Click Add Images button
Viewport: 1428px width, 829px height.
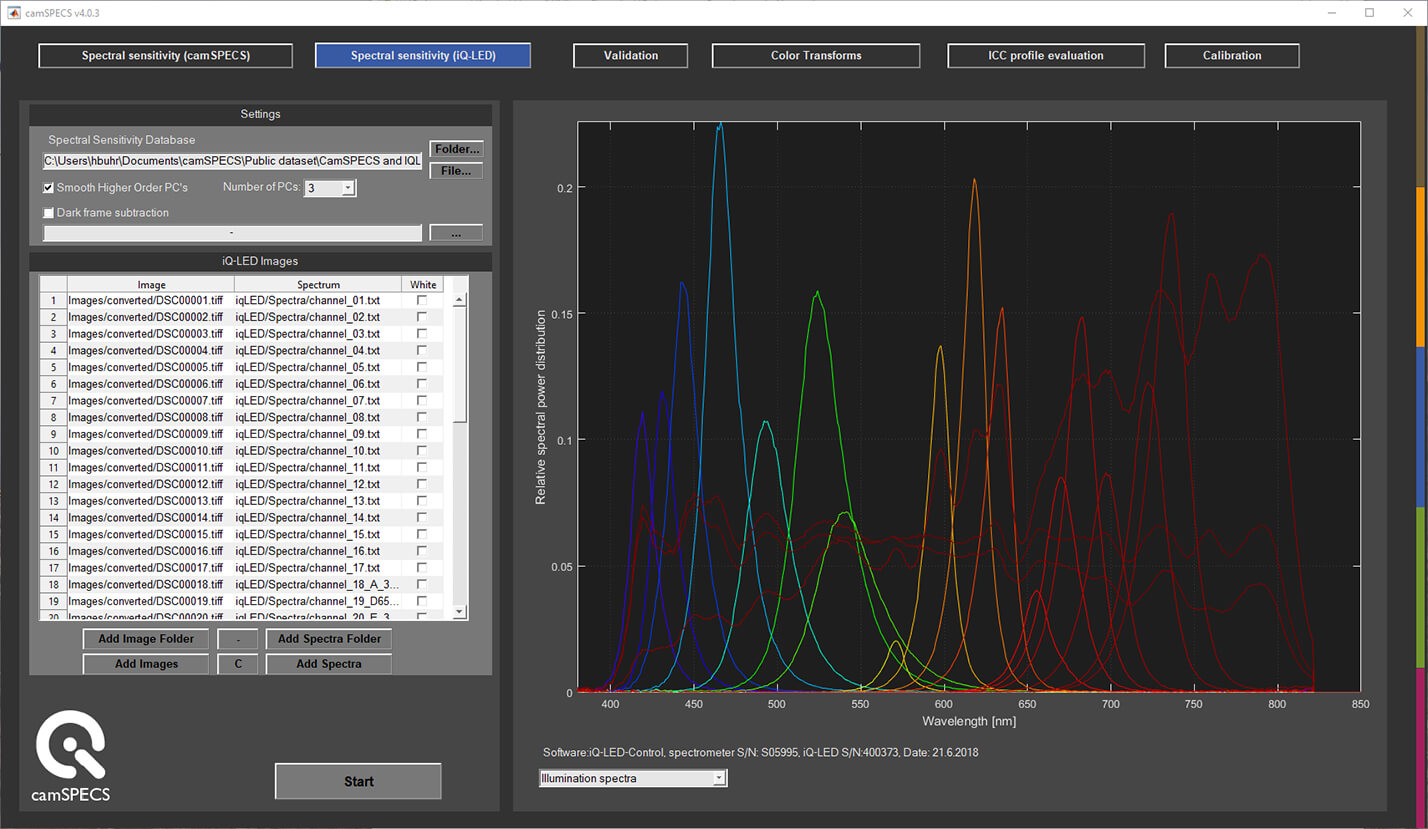click(x=146, y=664)
